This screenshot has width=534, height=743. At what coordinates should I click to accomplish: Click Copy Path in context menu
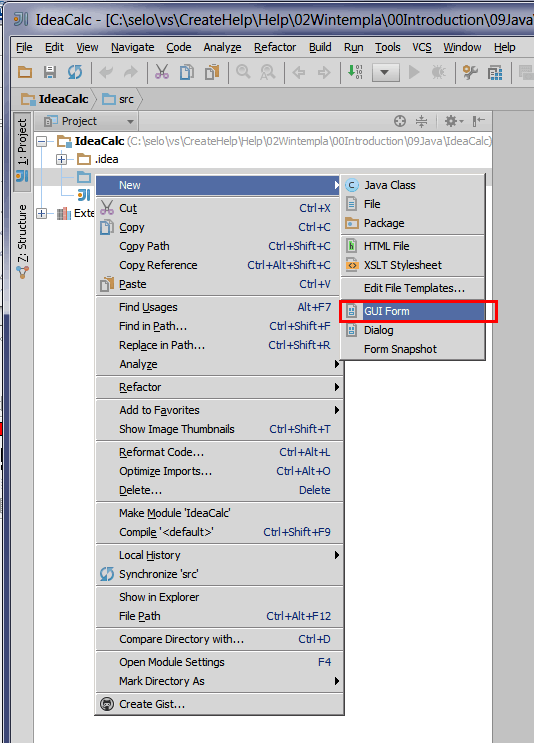(219, 246)
